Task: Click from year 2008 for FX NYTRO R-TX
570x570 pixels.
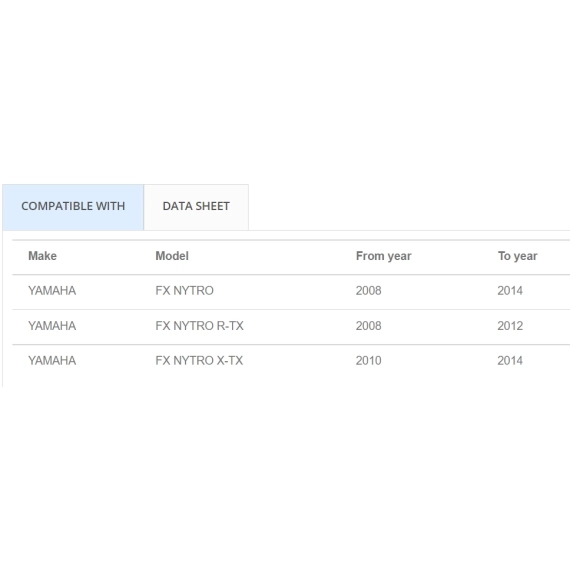Action: pyautogui.click(x=369, y=326)
